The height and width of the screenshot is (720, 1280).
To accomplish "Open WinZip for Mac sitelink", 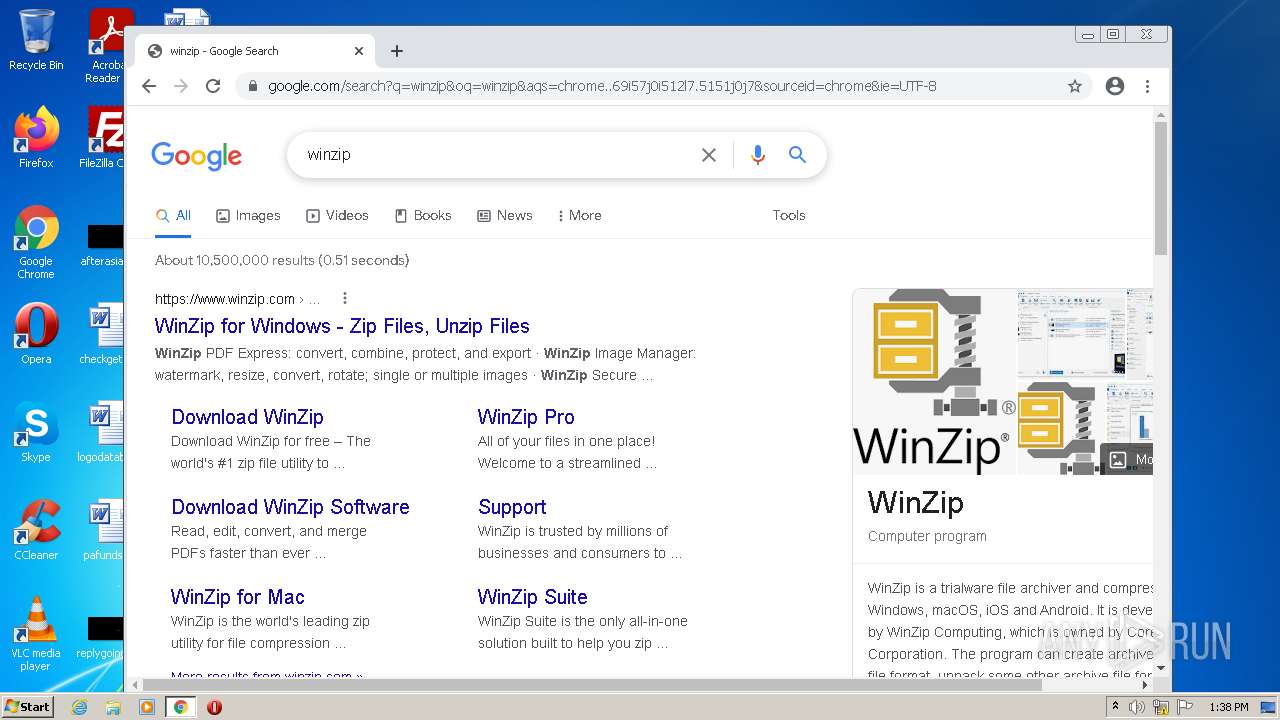I will [x=238, y=597].
